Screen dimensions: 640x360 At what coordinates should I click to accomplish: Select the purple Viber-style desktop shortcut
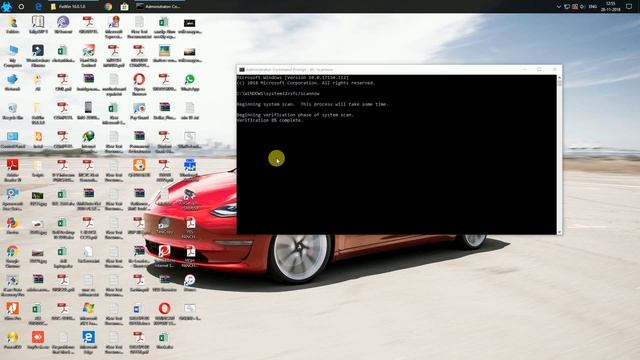click(63, 25)
